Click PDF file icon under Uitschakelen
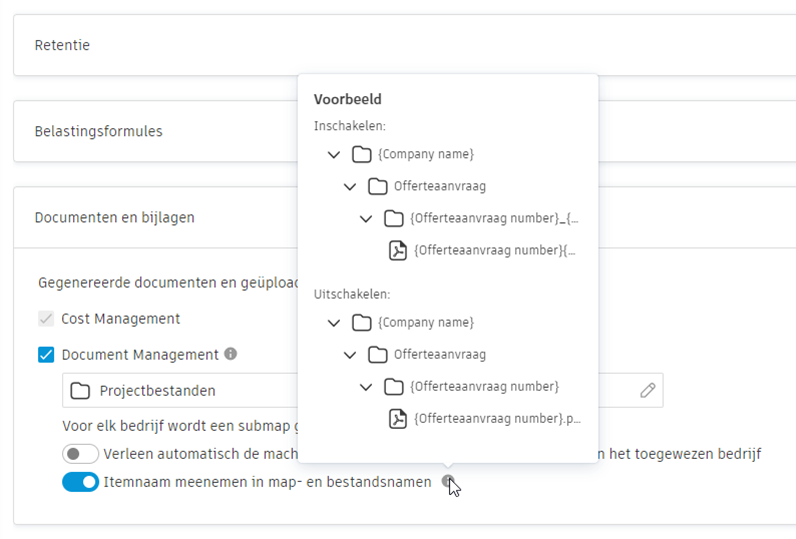 [x=398, y=418]
